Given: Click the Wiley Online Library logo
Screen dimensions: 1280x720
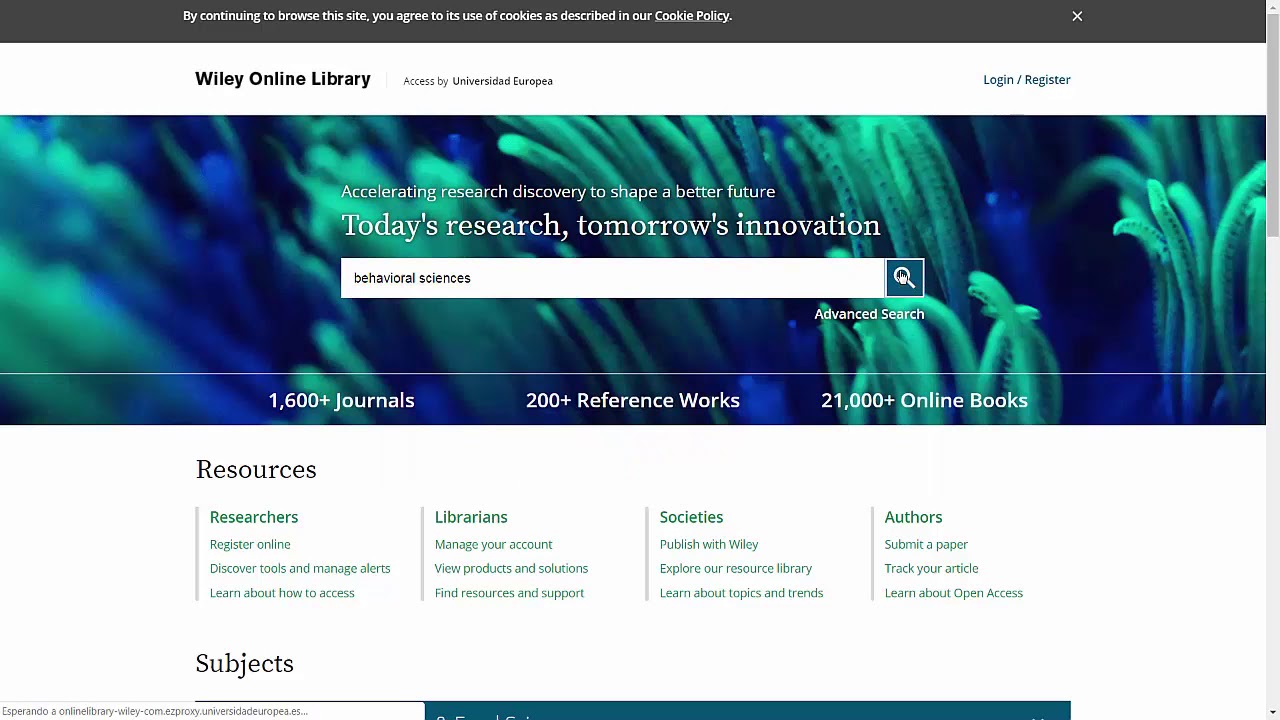Looking at the screenshot, I should (283, 79).
